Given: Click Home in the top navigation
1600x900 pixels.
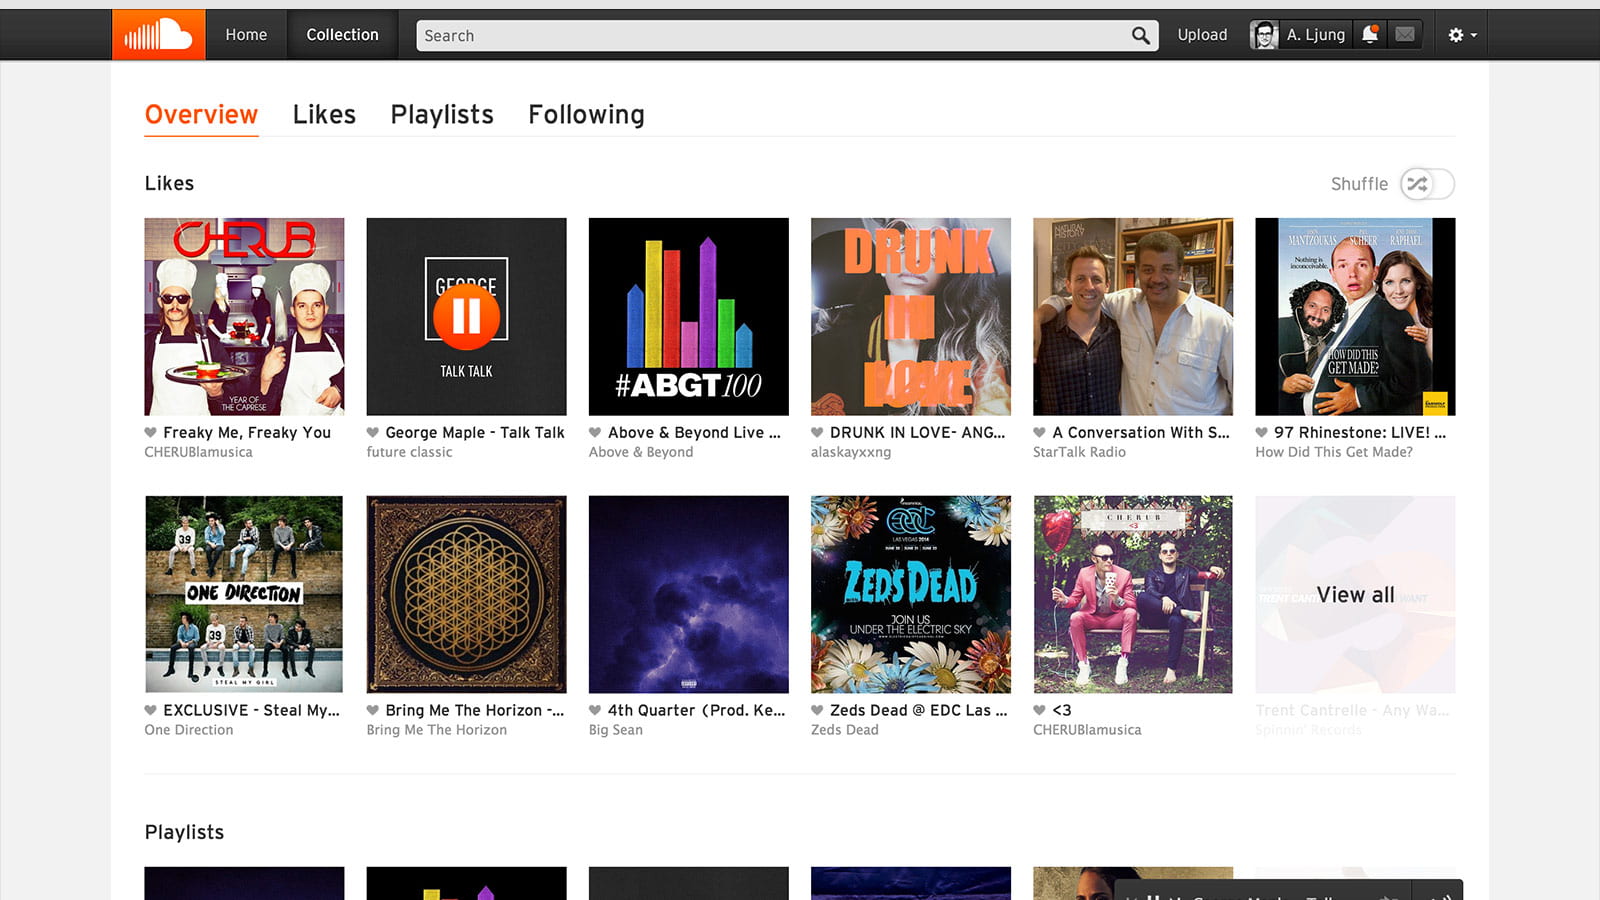Looking at the screenshot, I should click(x=246, y=35).
